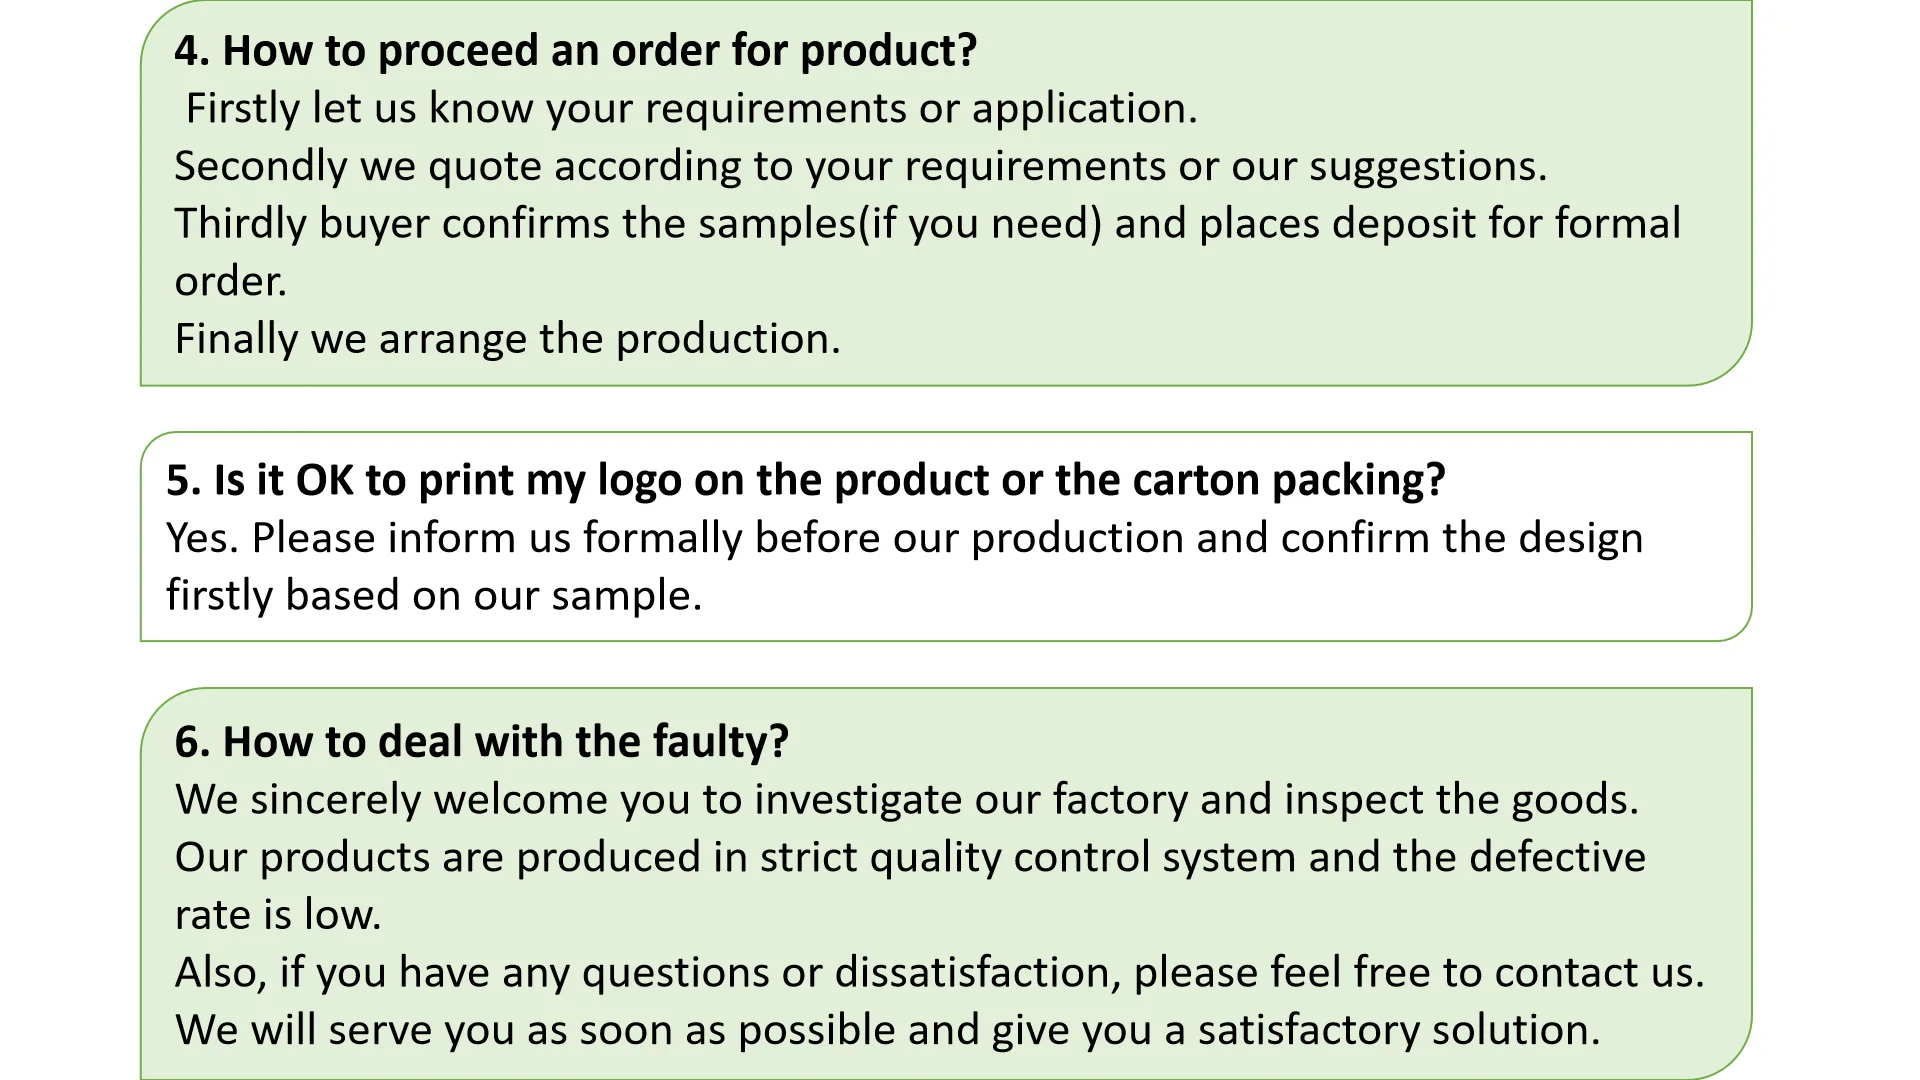
Task: Click the line starting with "Secondly we quote"
Action: click(860, 166)
